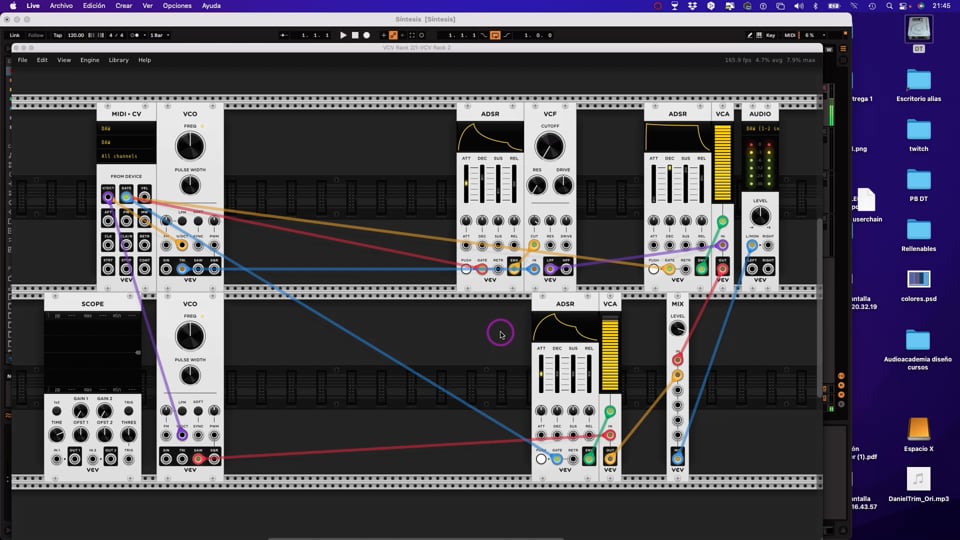Click the Tap tempo button
The height and width of the screenshot is (540, 960).
coord(58,36)
